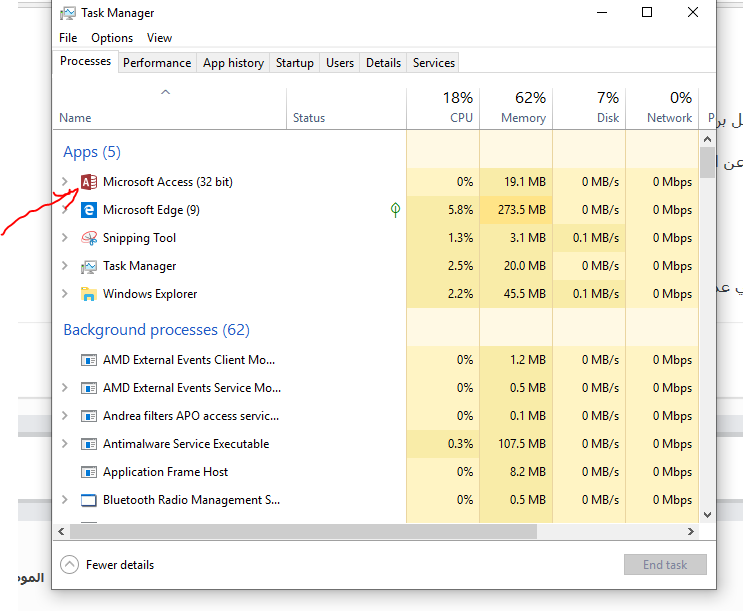This screenshot has height=611, width=743.
Task: Click the green leaf status icon for Edge
Action: click(395, 210)
